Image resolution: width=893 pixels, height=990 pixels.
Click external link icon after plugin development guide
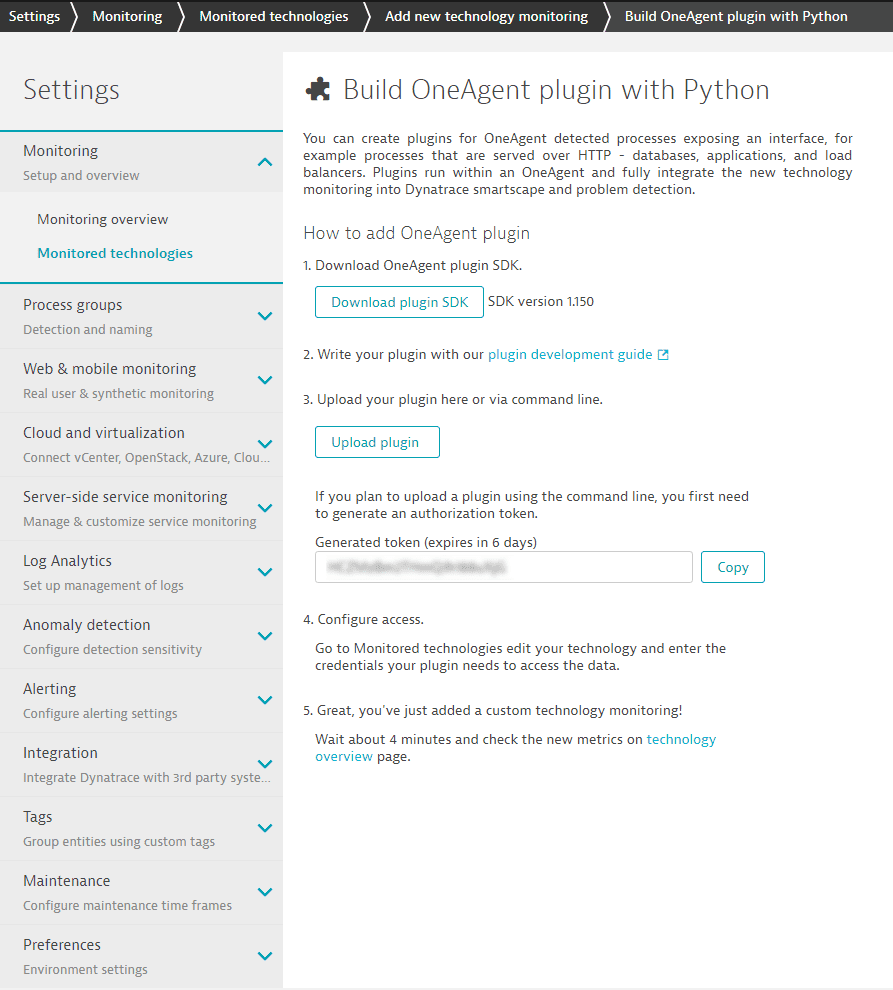pyautogui.click(x=663, y=355)
